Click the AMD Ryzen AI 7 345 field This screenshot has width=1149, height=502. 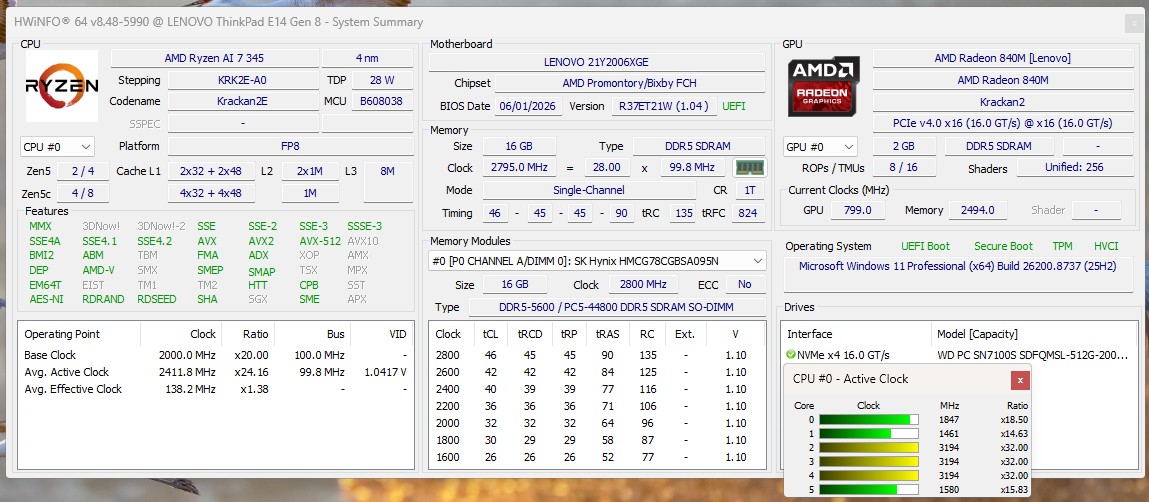tap(215, 59)
